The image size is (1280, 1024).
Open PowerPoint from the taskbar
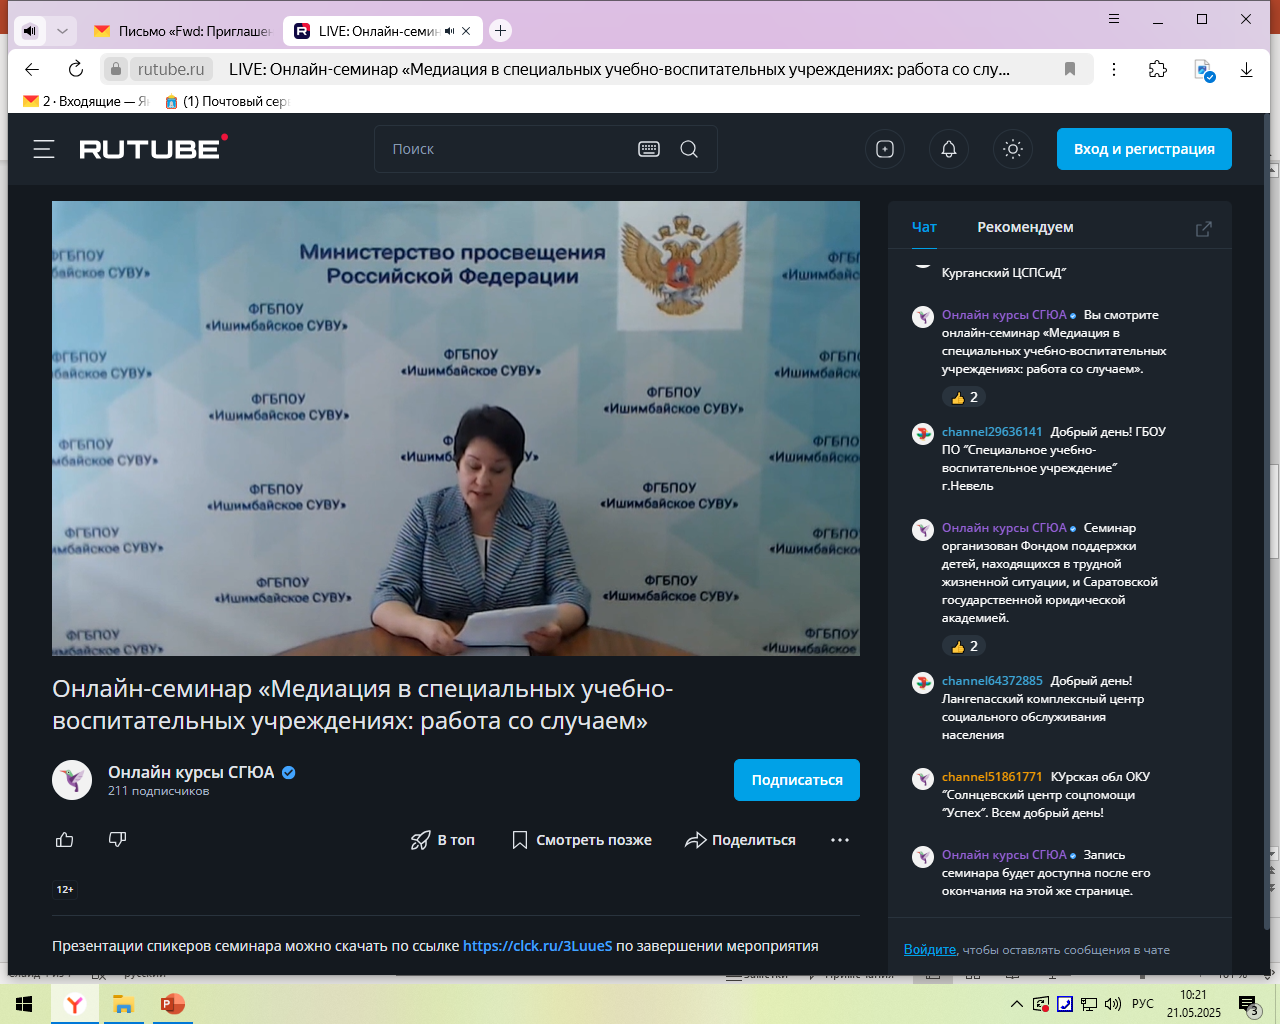tap(172, 1004)
